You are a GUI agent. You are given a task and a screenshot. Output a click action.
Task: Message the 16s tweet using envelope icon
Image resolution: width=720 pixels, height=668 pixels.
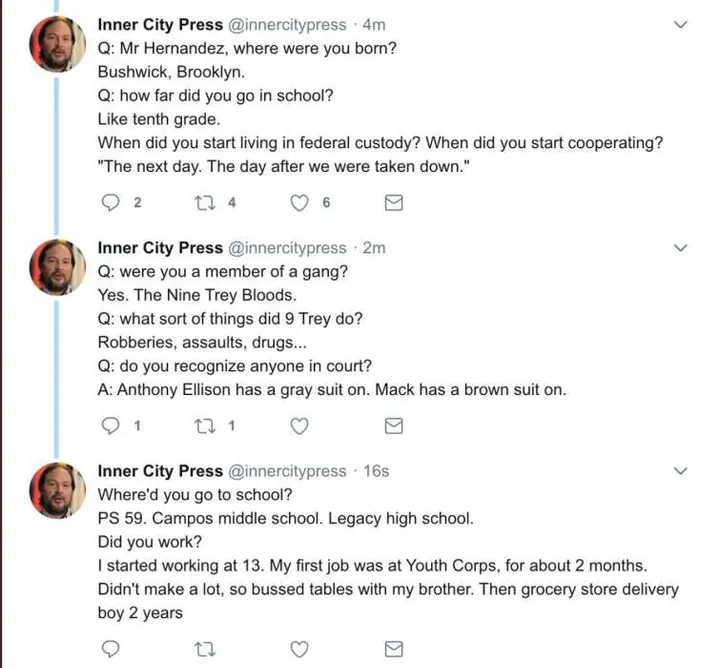click(x=394, y=649)
